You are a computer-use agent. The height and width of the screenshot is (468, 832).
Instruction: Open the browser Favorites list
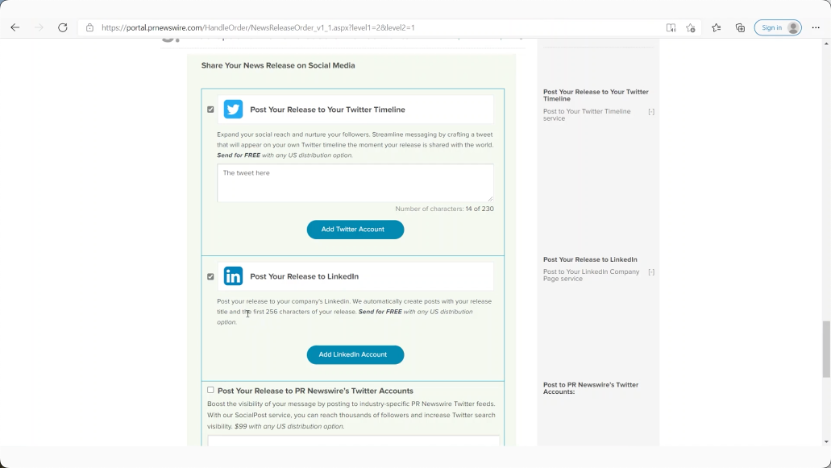click(x=716, y=28)
